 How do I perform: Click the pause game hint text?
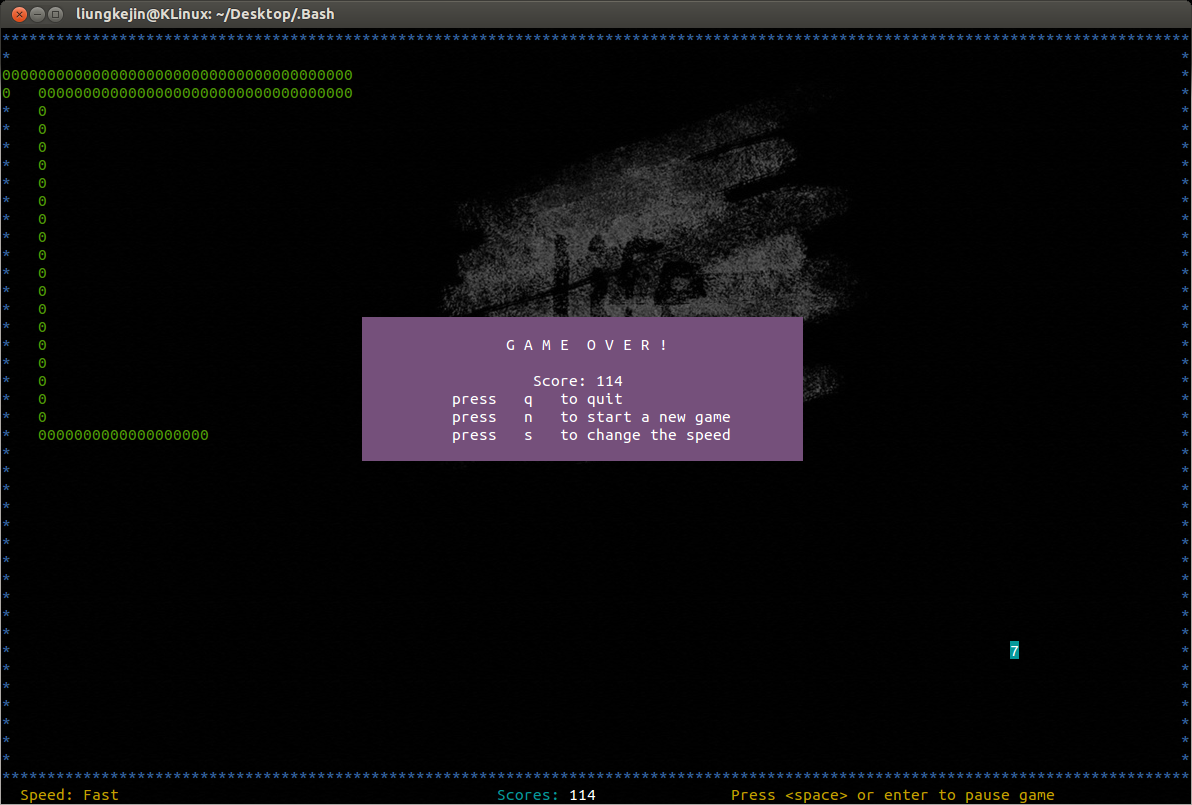coord(892,795)
